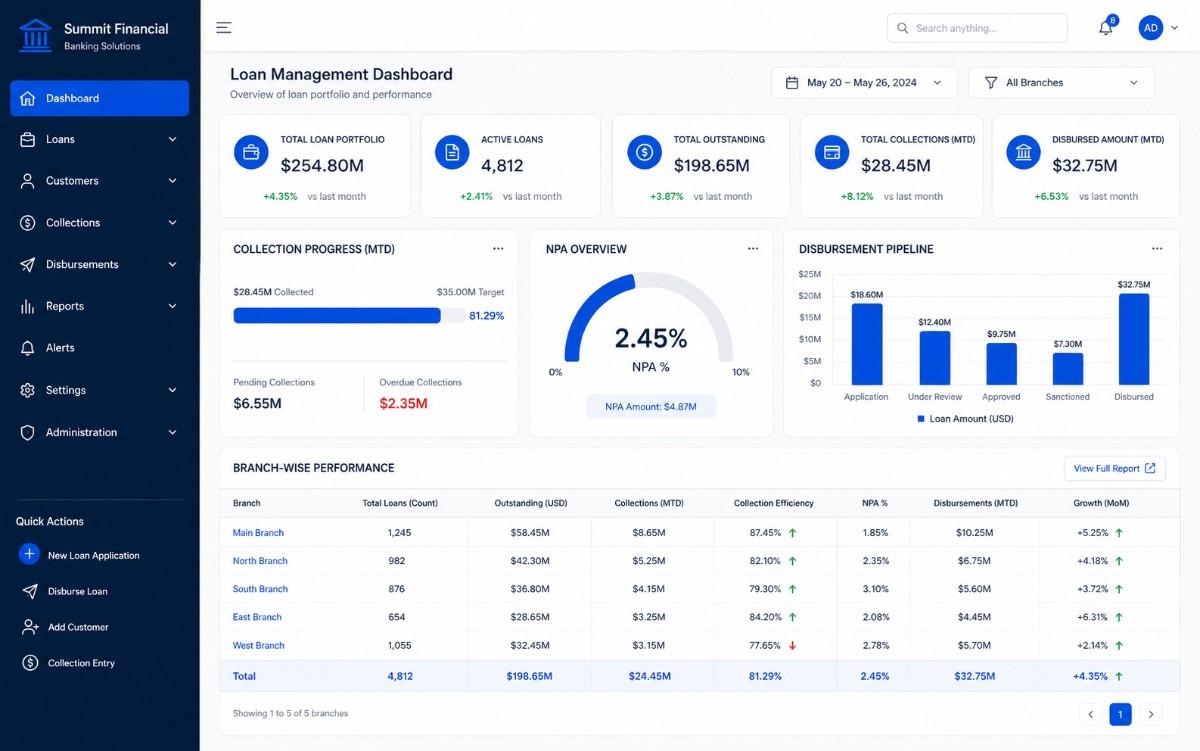
Task: Open the notifications bell
Action: point(1106,28)
